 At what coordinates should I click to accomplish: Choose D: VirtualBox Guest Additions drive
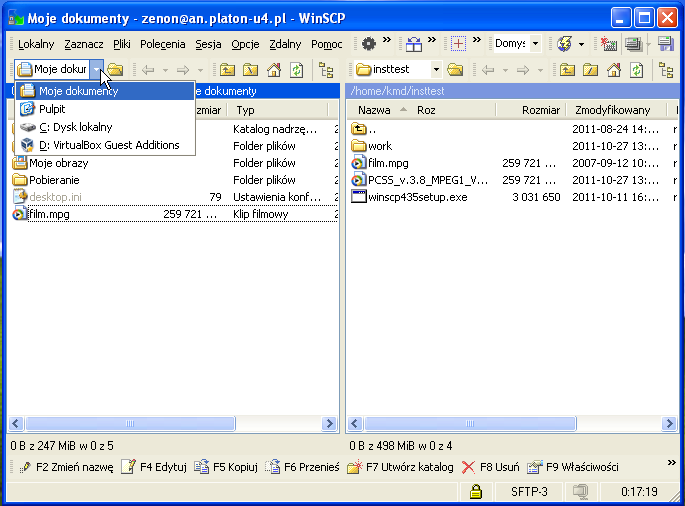point(105,145)
